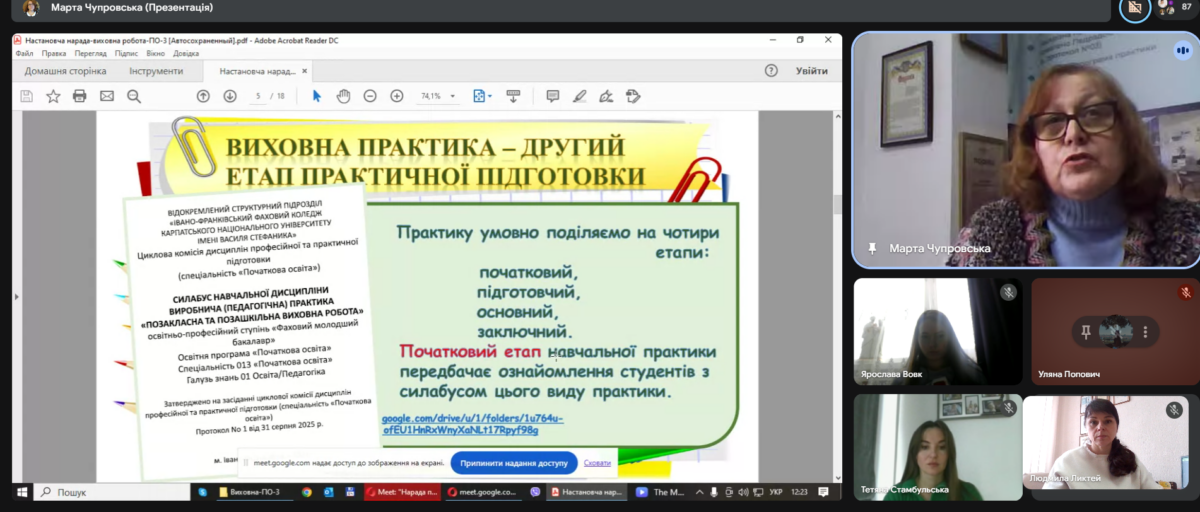Image resolution: width=1200 pixels, height=512 pixels.
Task: Click the print icon in Acrobat toolbar
Action: (80, 96)
